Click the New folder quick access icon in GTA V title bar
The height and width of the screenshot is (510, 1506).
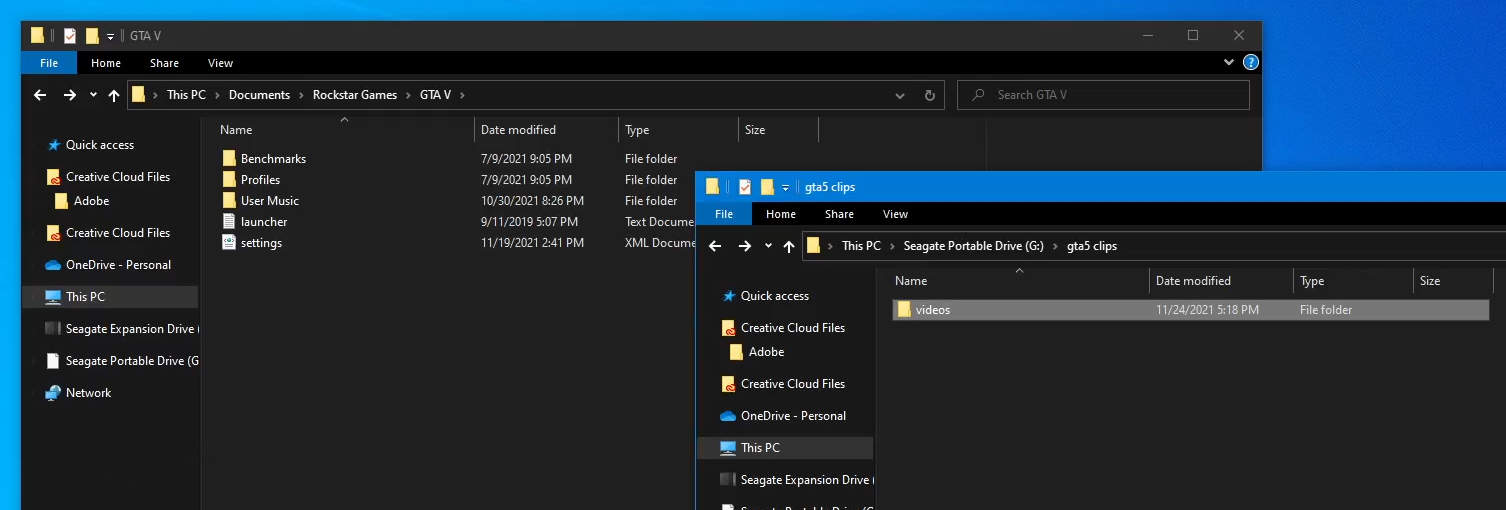coord(92,36)
